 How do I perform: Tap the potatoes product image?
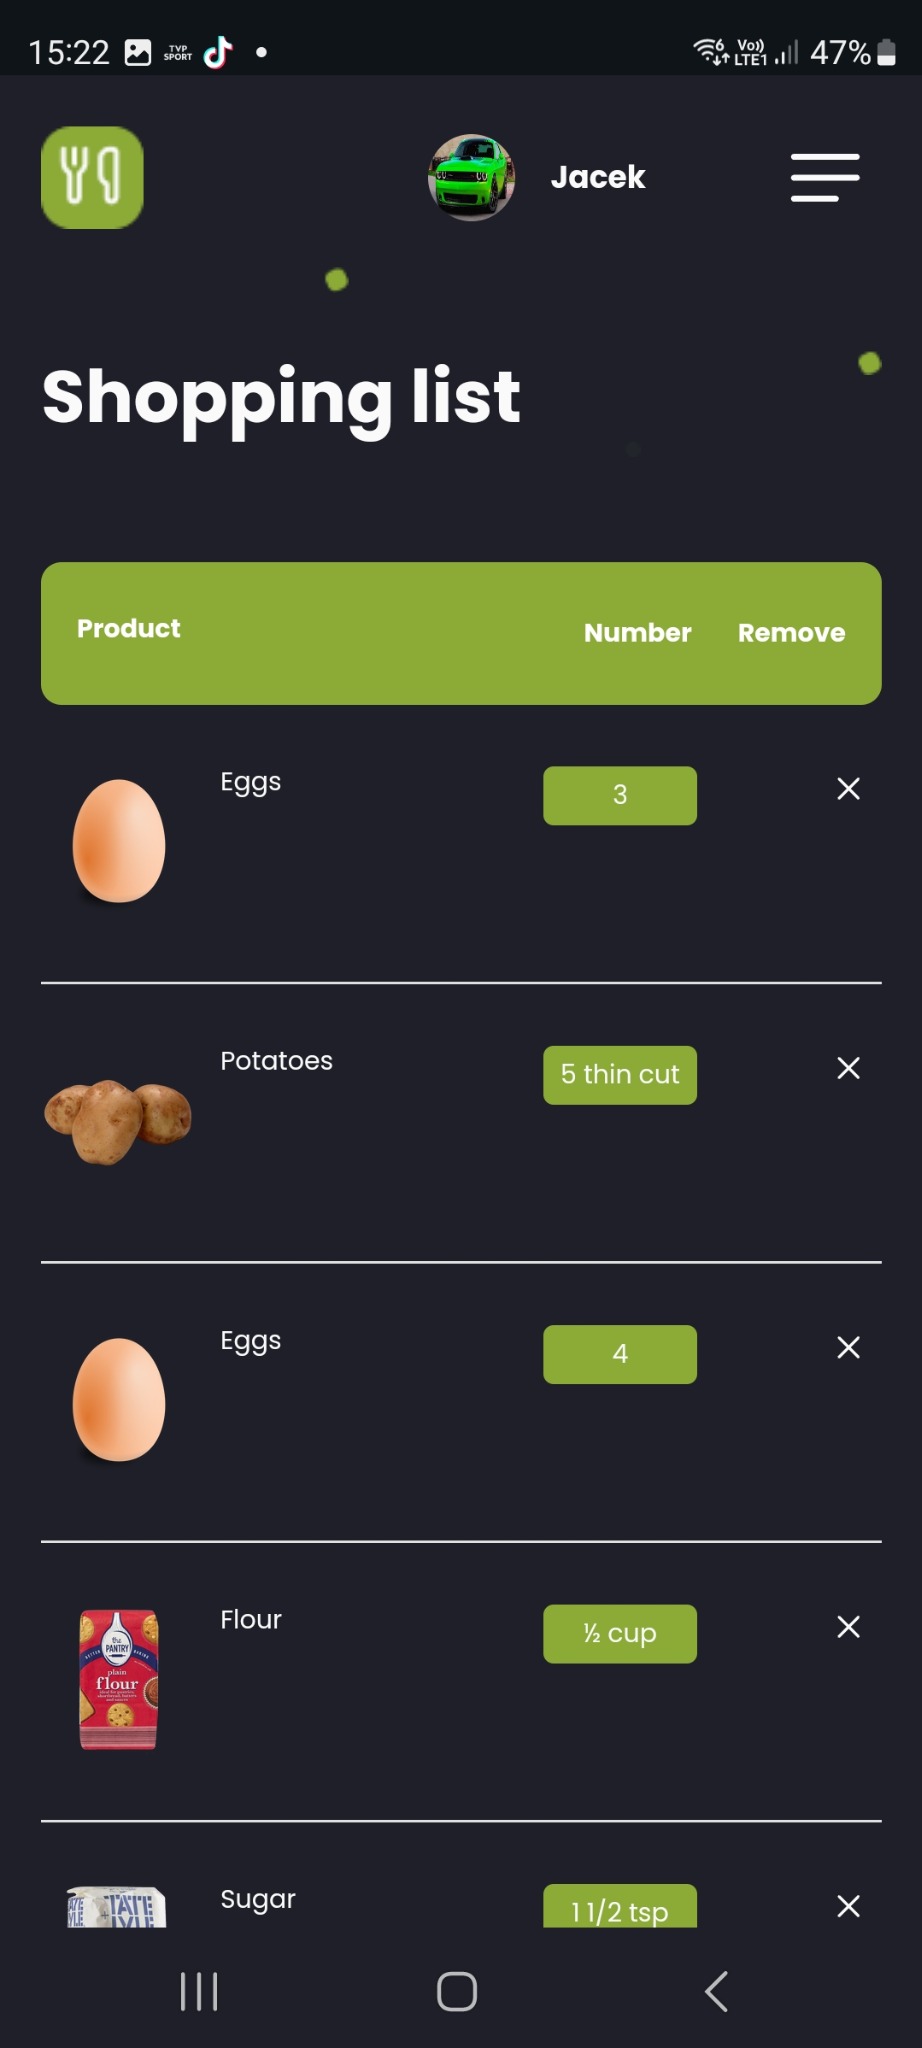tap(118, 1120)
